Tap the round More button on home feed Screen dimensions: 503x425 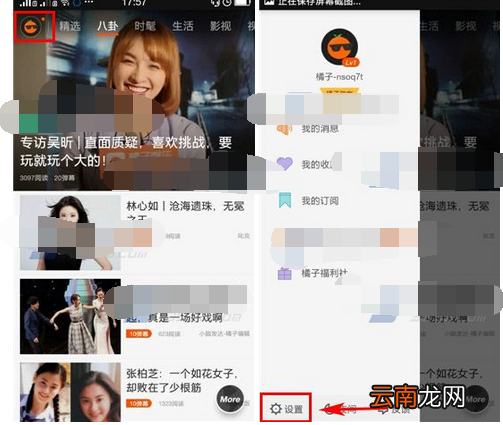tap(230, 399)
